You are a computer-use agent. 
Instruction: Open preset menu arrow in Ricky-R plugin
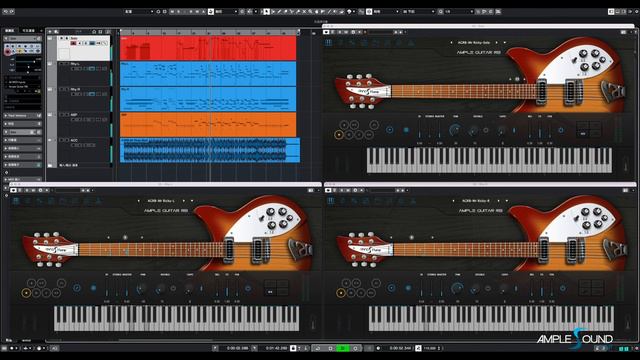[507, 201]
